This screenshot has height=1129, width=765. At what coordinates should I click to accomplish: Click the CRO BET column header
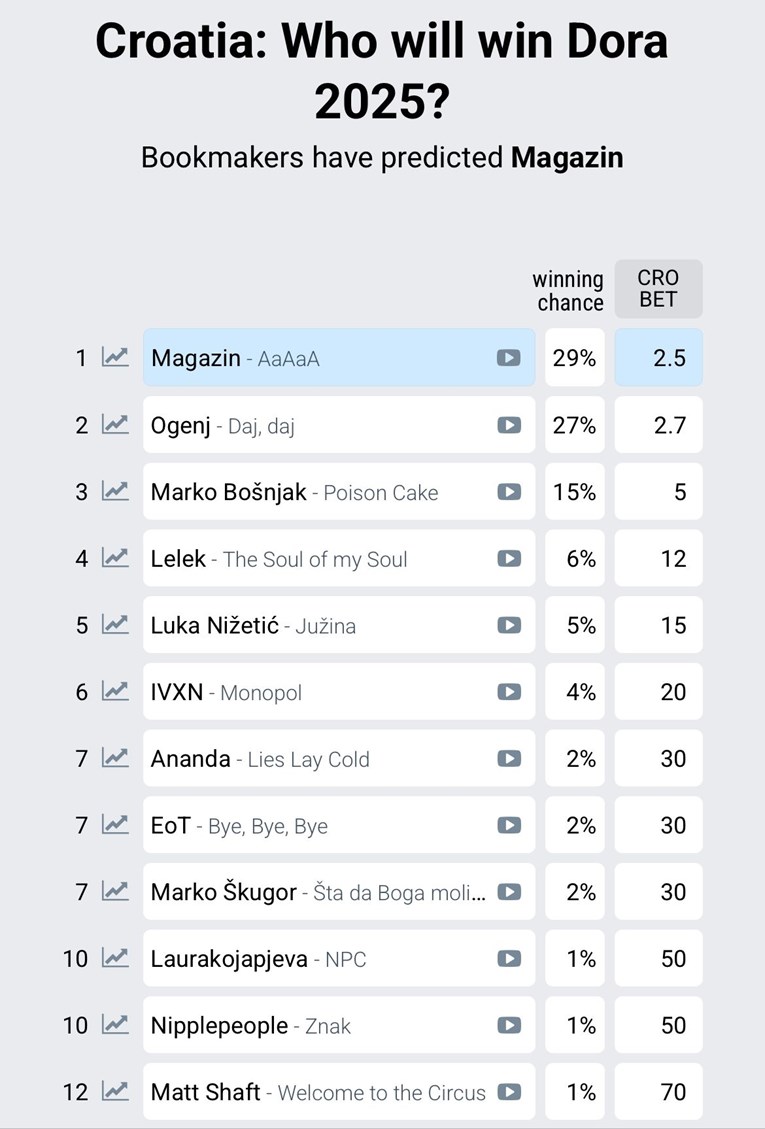click(x=658, y=289)
